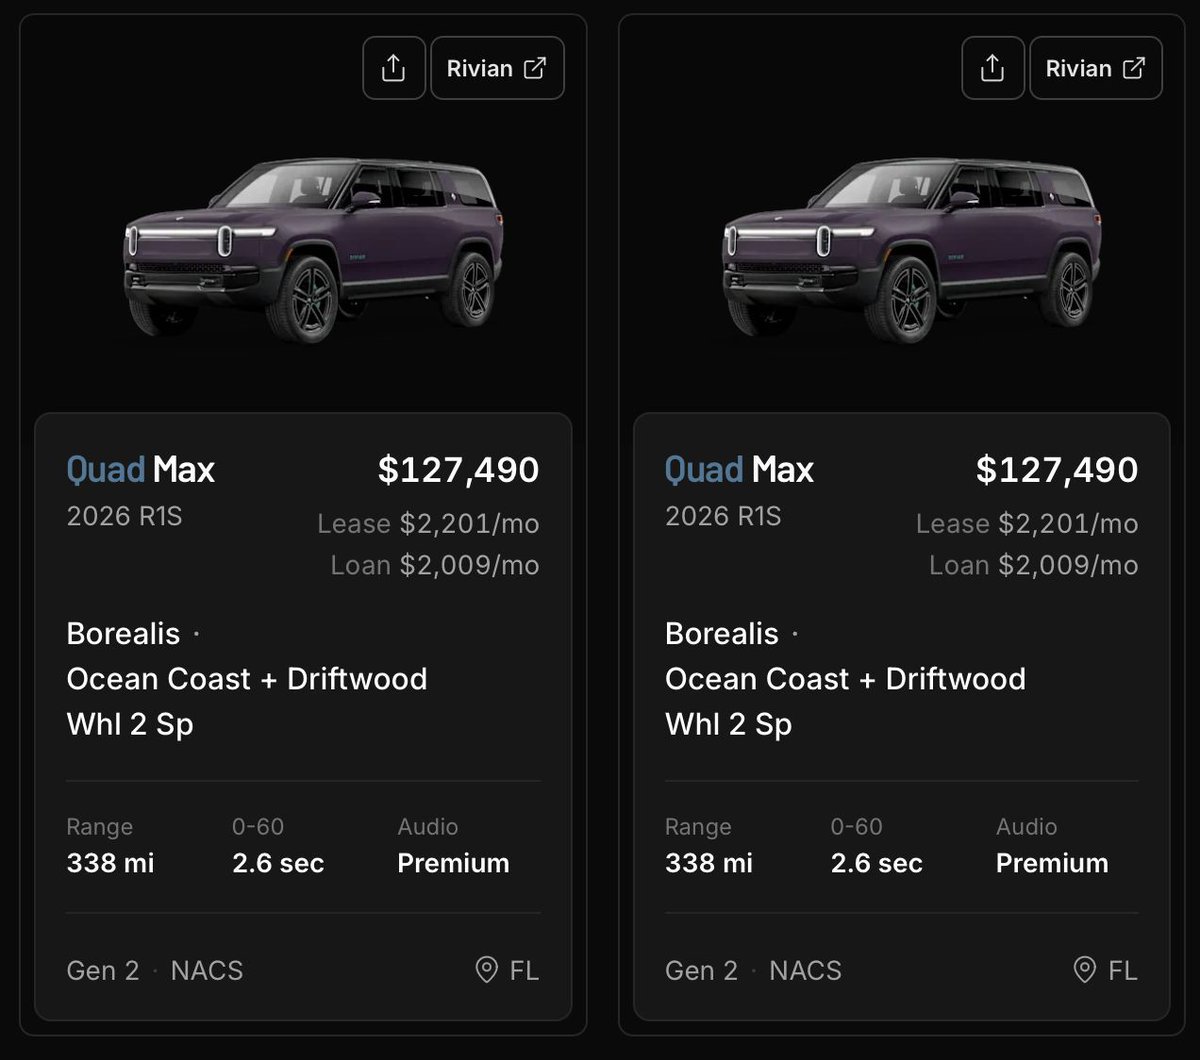Click $127,490 price on left card
Screen dimensions: 1200x1060
(x=458, y=470)
